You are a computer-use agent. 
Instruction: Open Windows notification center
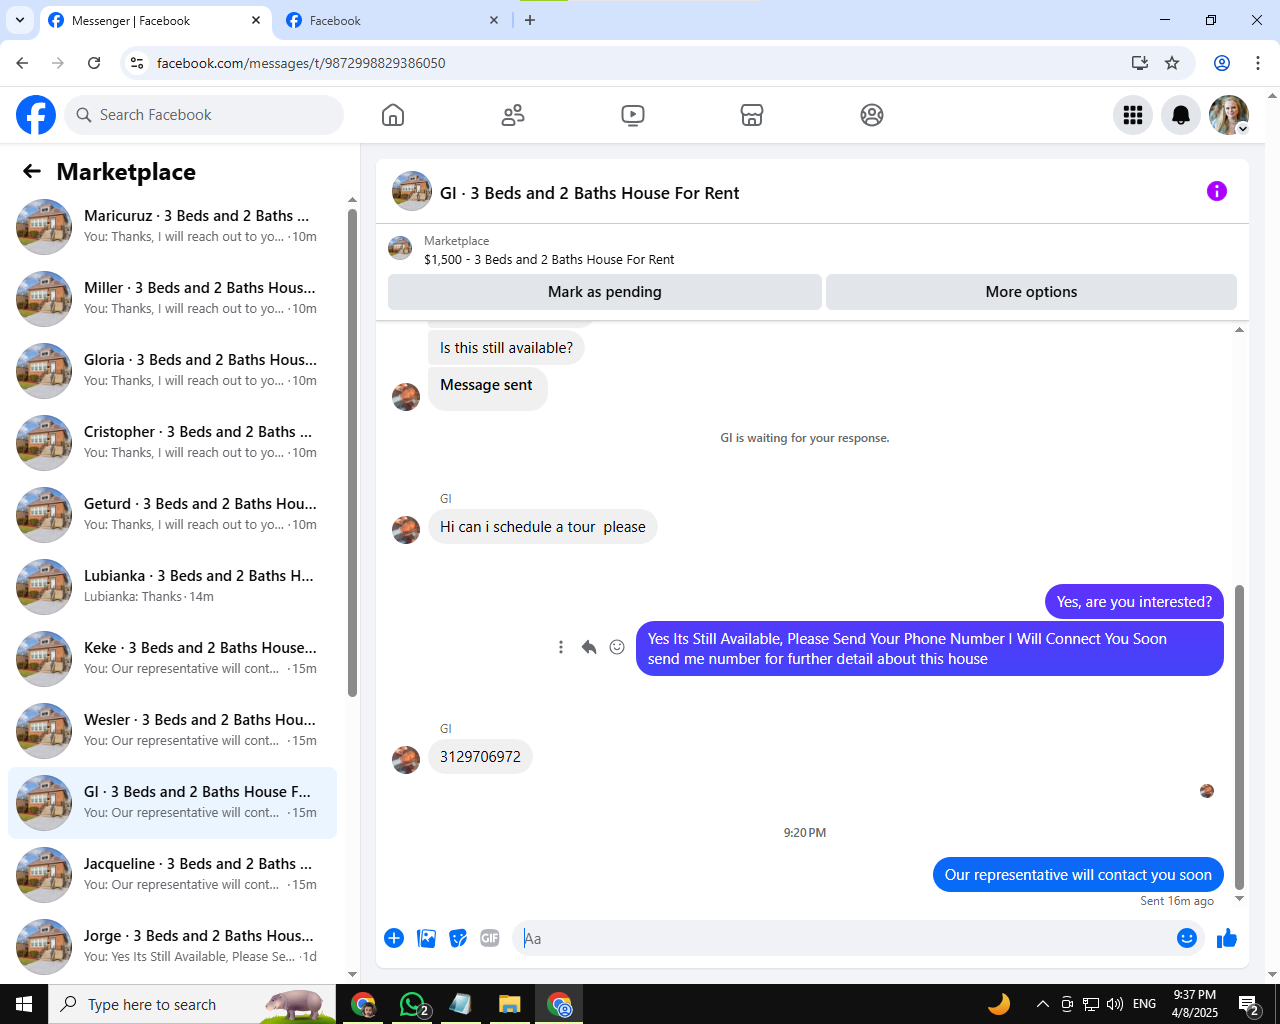click(x=1249, y=1004)
